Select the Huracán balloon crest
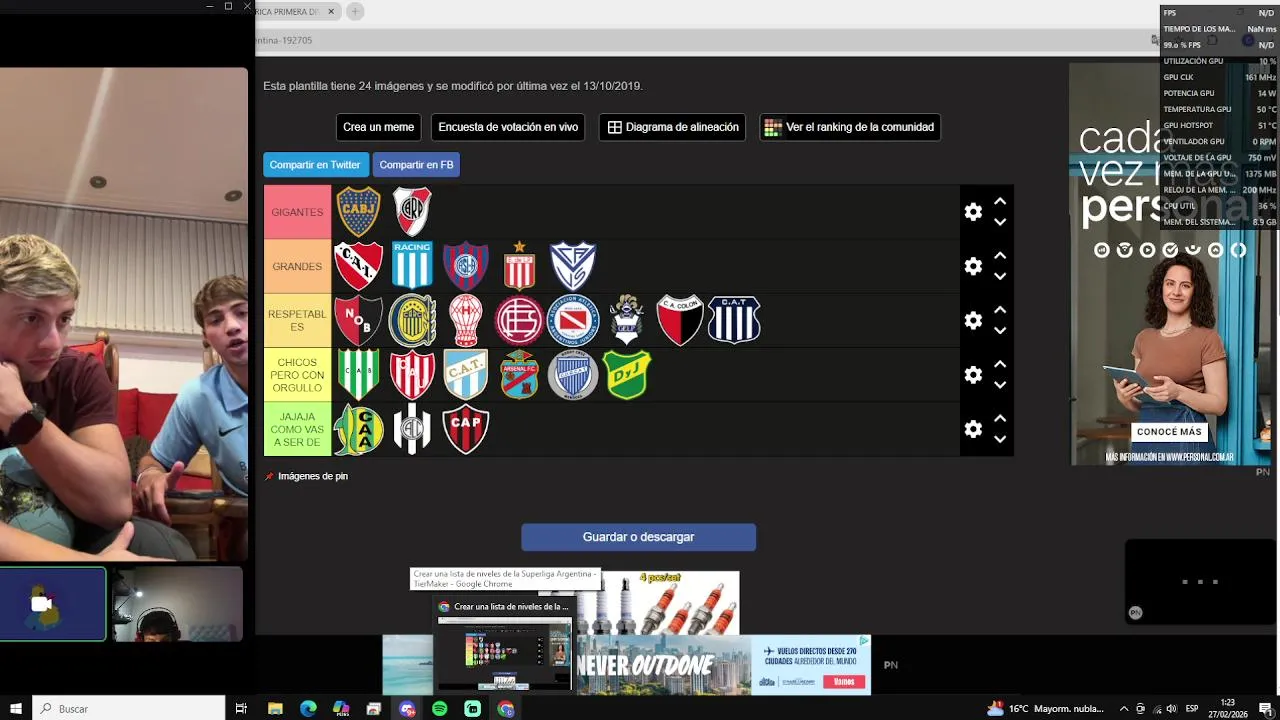The width and height of the screenshot is (1280, 720). pos(465,320)
